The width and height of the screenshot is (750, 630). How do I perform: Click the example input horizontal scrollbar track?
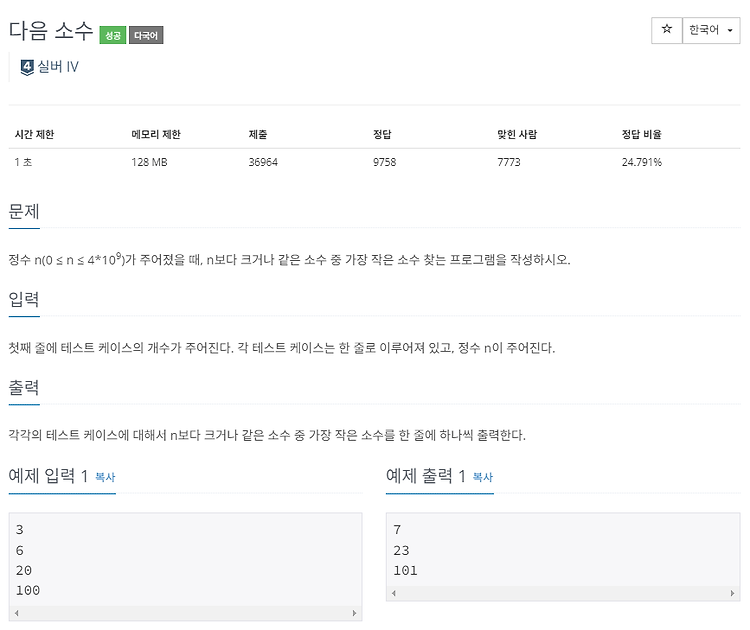tap(186, 613)
